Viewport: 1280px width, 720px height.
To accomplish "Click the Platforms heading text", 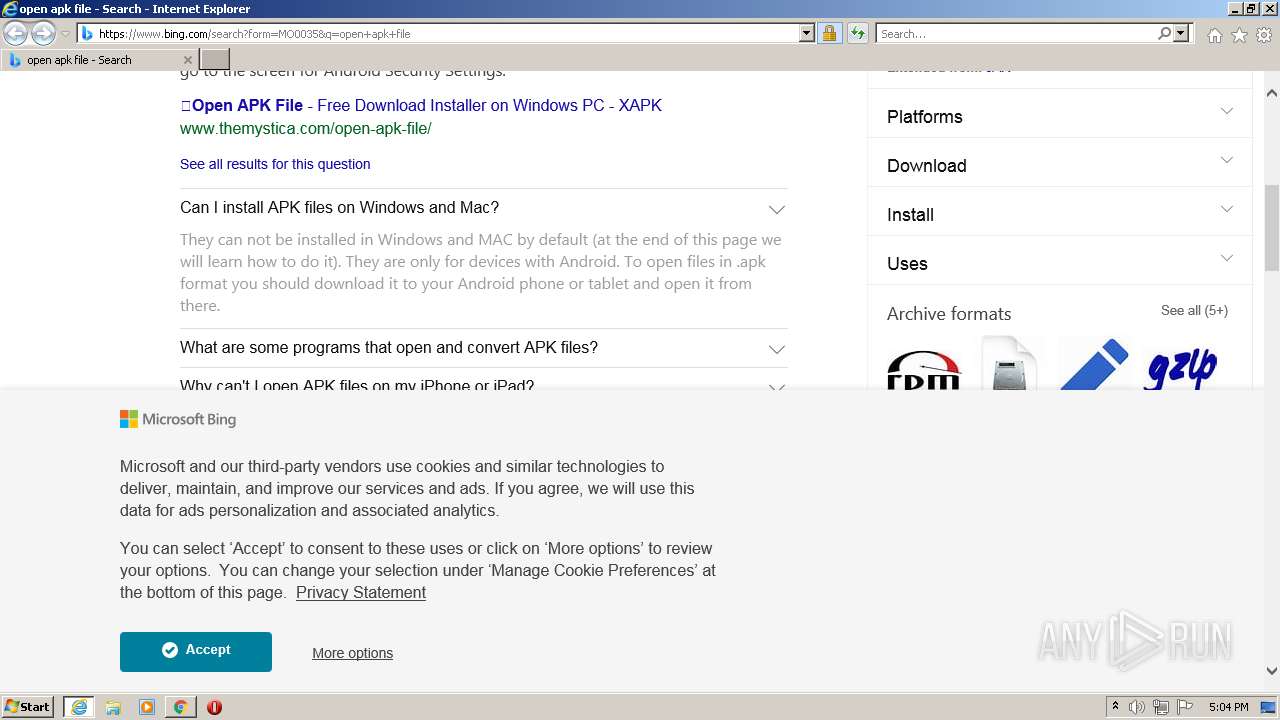I will pyautogui.click(x=925, y=117).
